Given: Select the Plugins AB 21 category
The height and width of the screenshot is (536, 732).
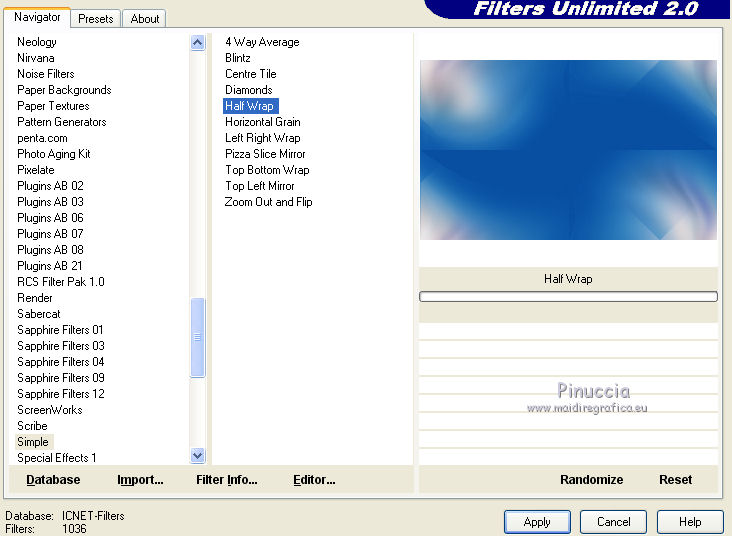Looking at the screenshot, I should pos(50,266).
